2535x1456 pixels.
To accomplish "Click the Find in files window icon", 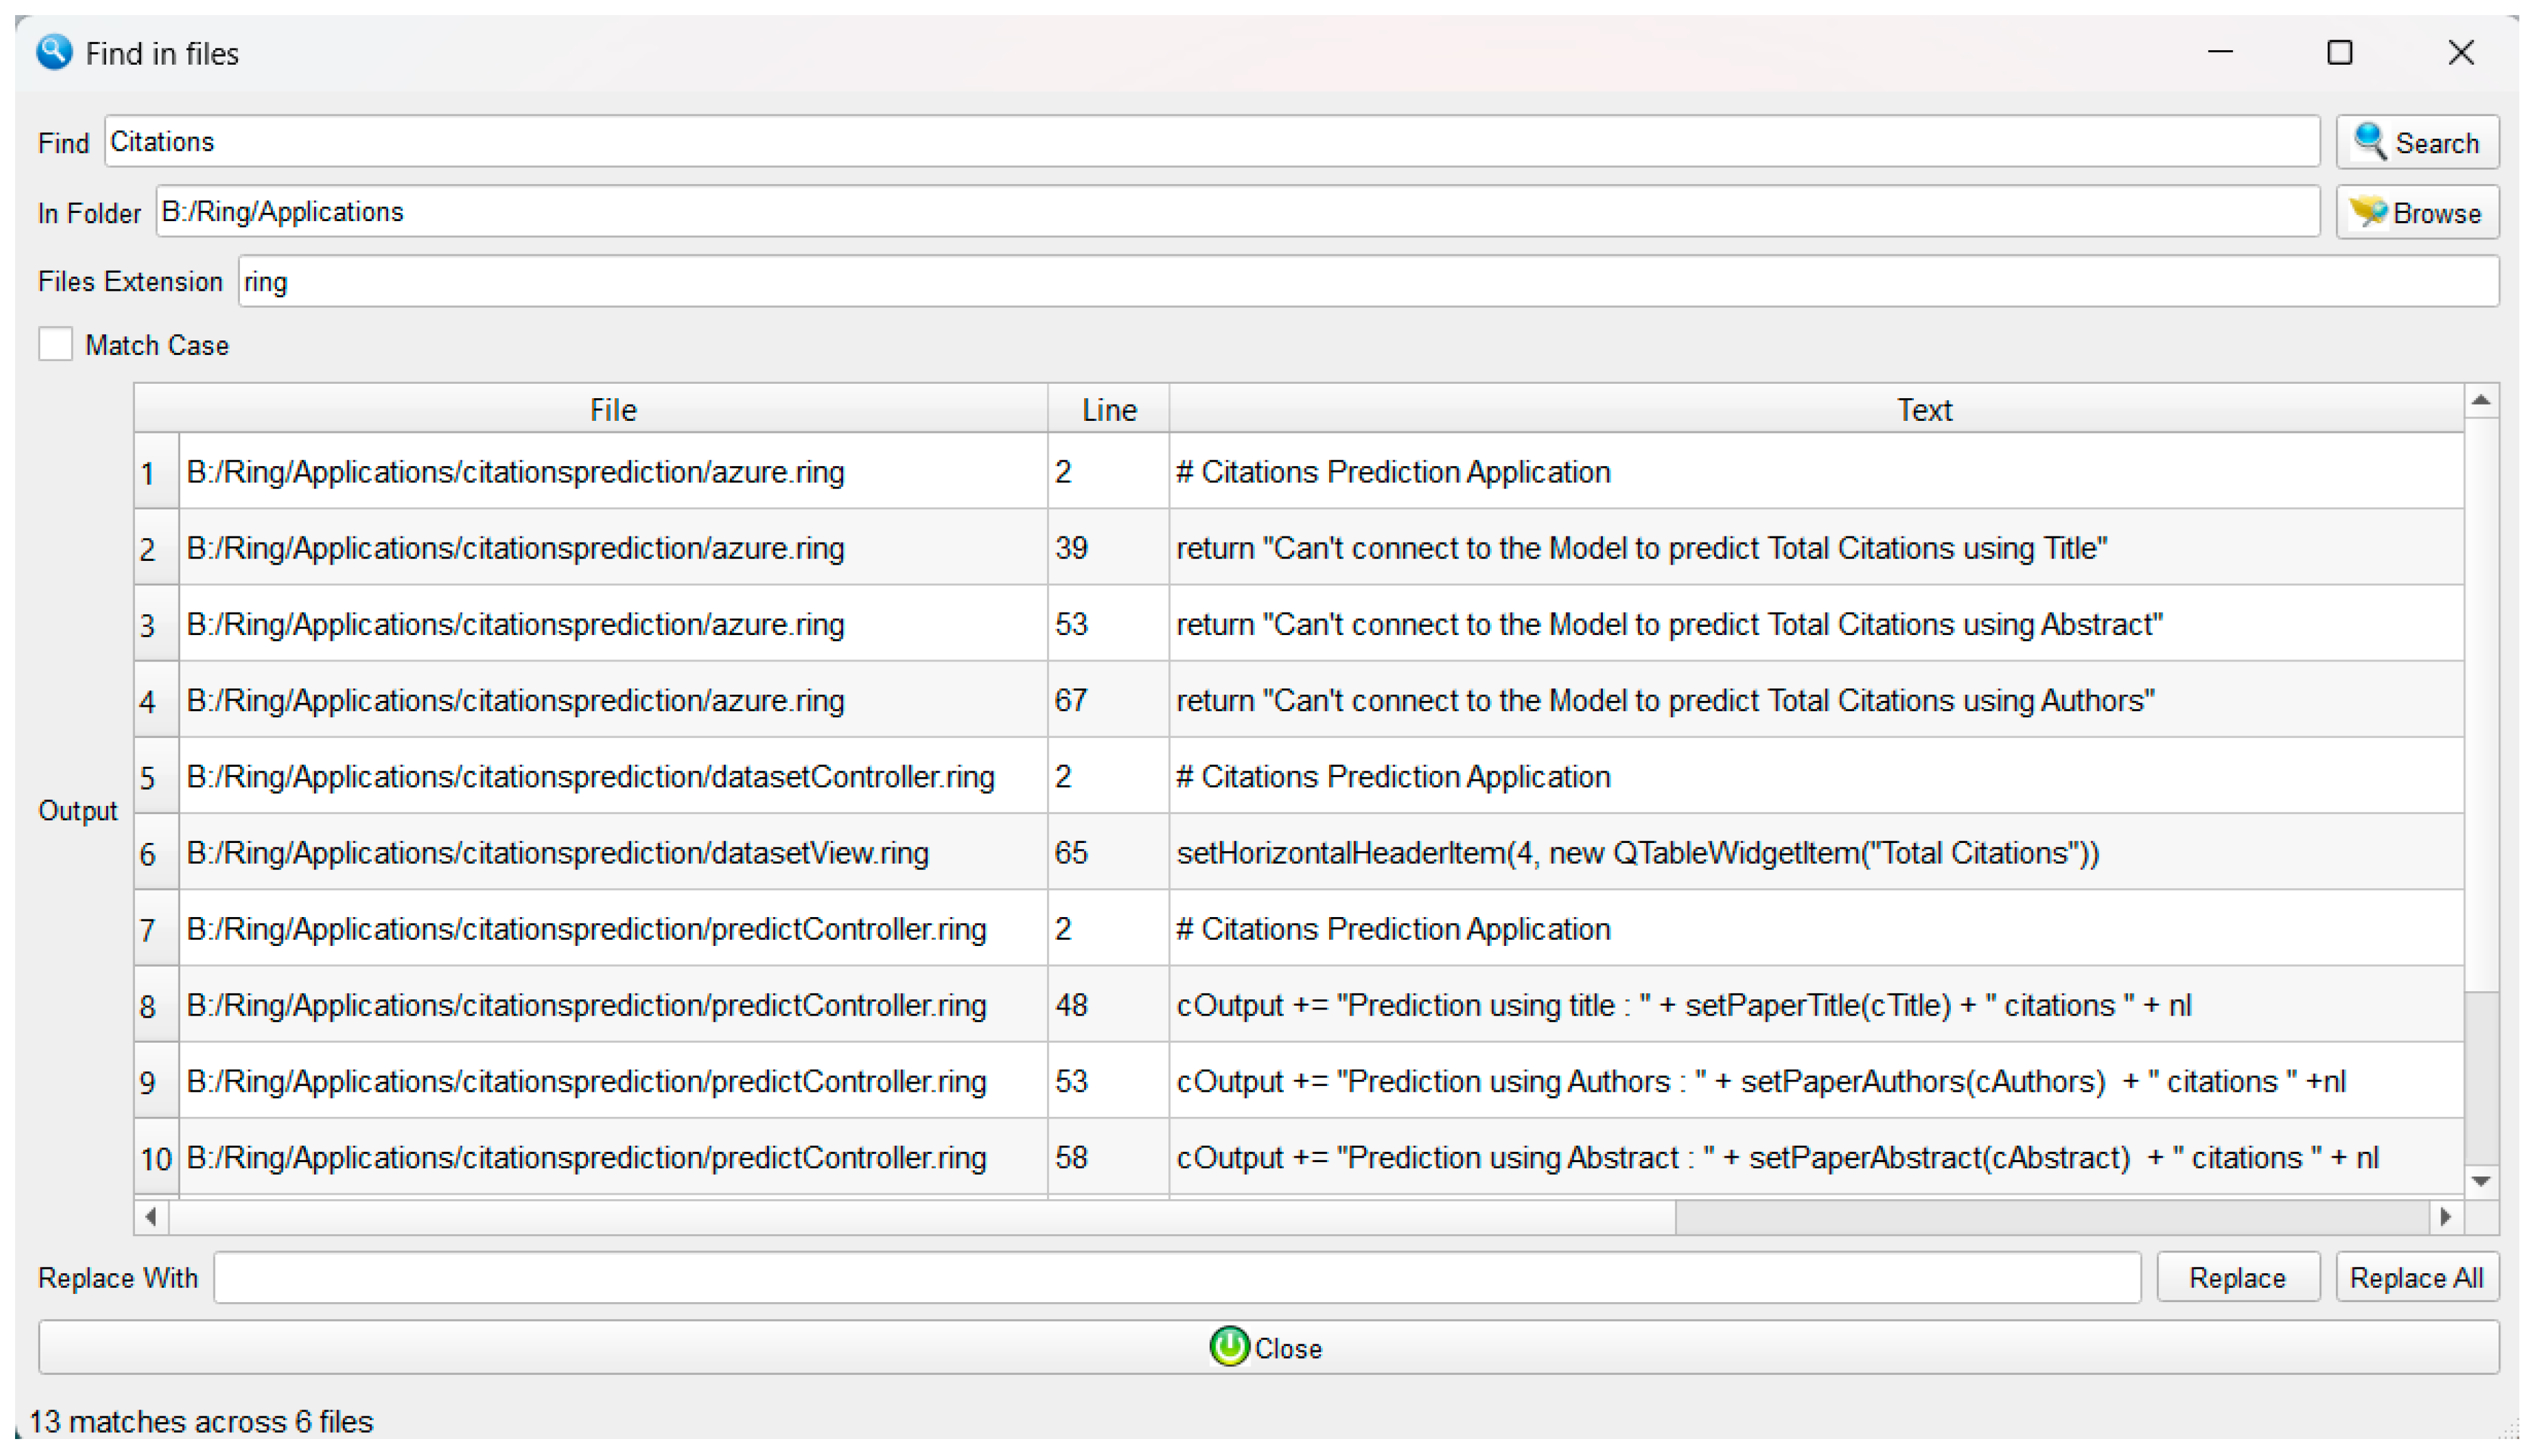I will 54,52.
